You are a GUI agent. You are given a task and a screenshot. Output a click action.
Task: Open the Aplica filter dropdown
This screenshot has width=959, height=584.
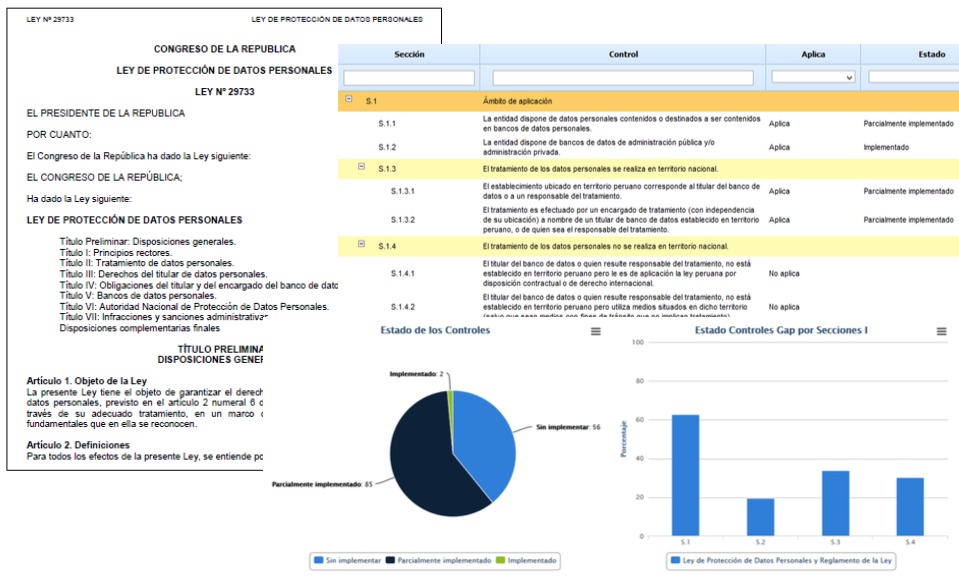point(813,78)
